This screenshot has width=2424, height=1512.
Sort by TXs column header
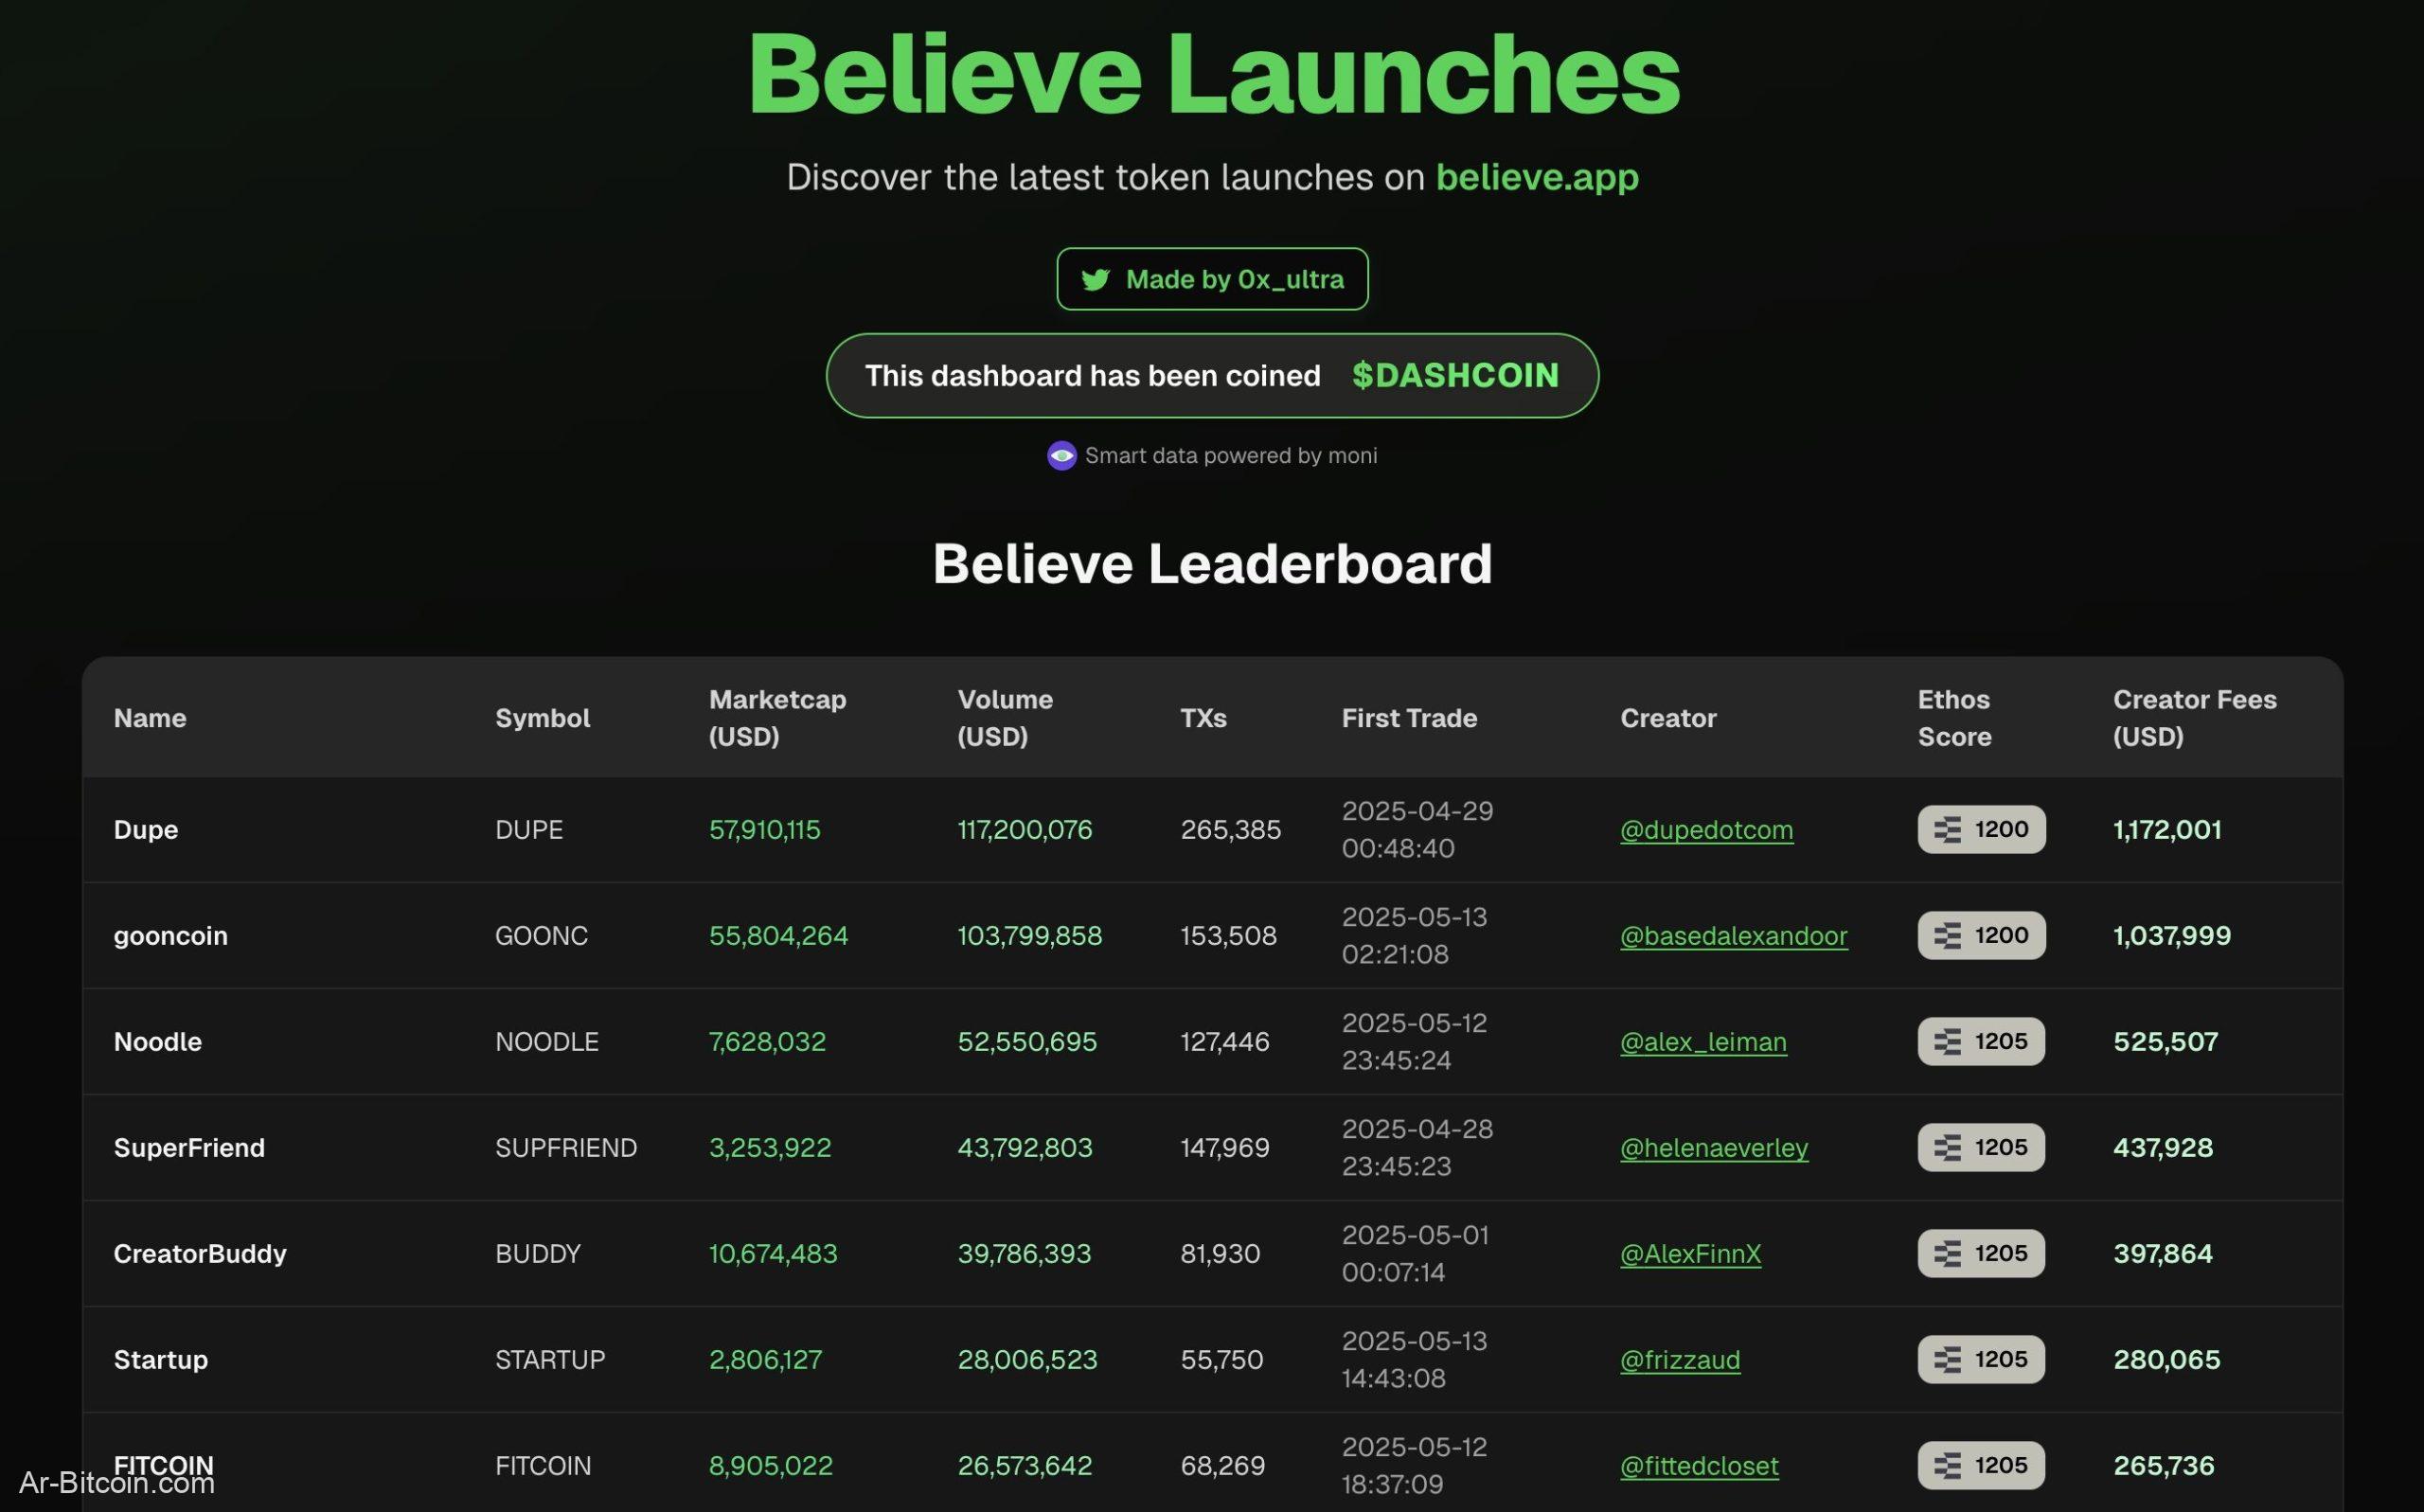coord(1203,718)
